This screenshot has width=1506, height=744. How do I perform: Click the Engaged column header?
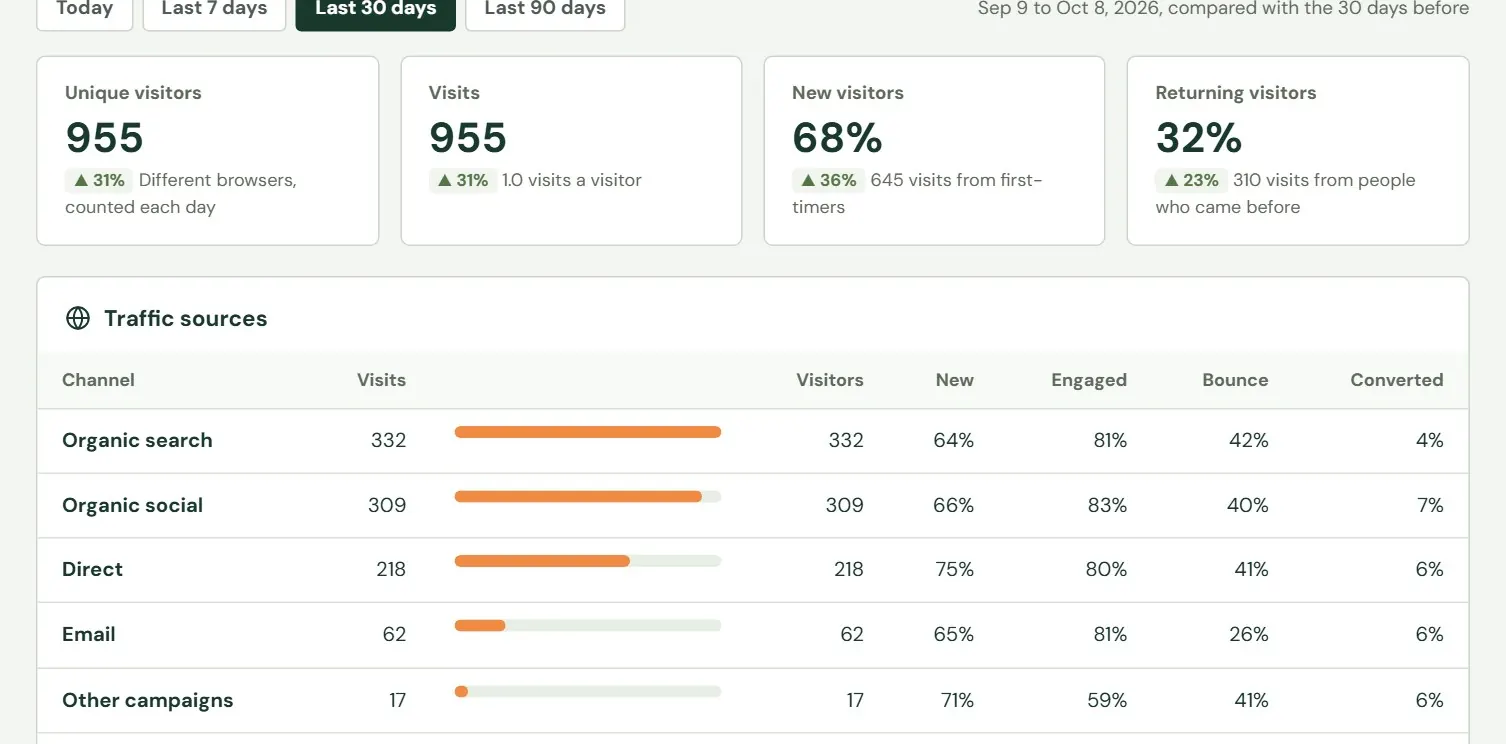click(x=1089, y=380)
